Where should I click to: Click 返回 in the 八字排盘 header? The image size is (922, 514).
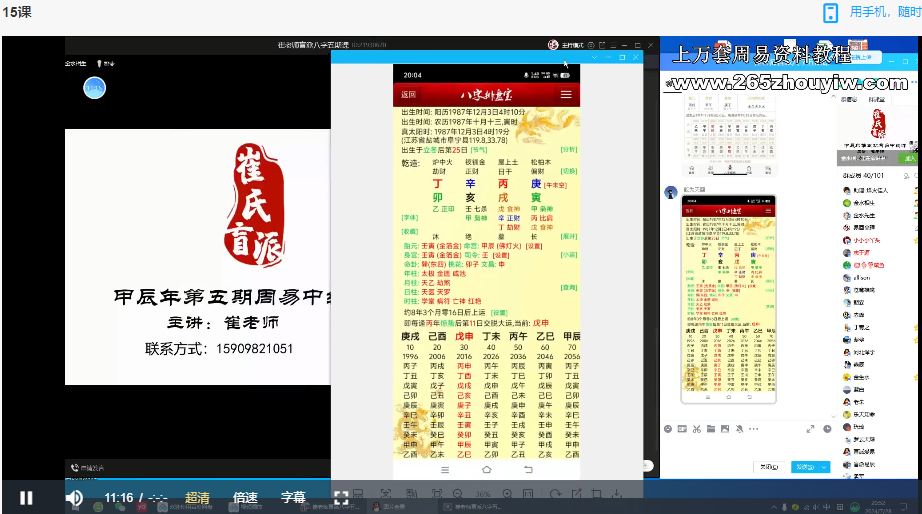(x=408, y=94)
